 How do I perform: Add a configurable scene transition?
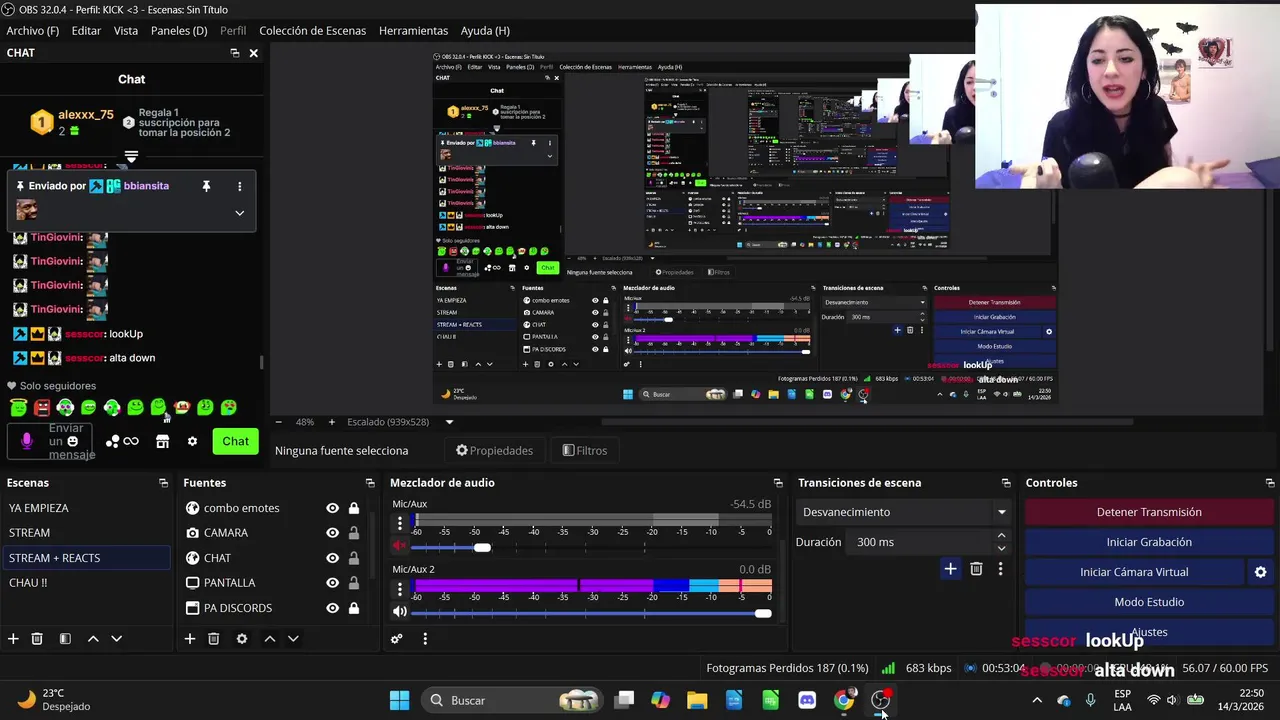[x=950, y=569]
